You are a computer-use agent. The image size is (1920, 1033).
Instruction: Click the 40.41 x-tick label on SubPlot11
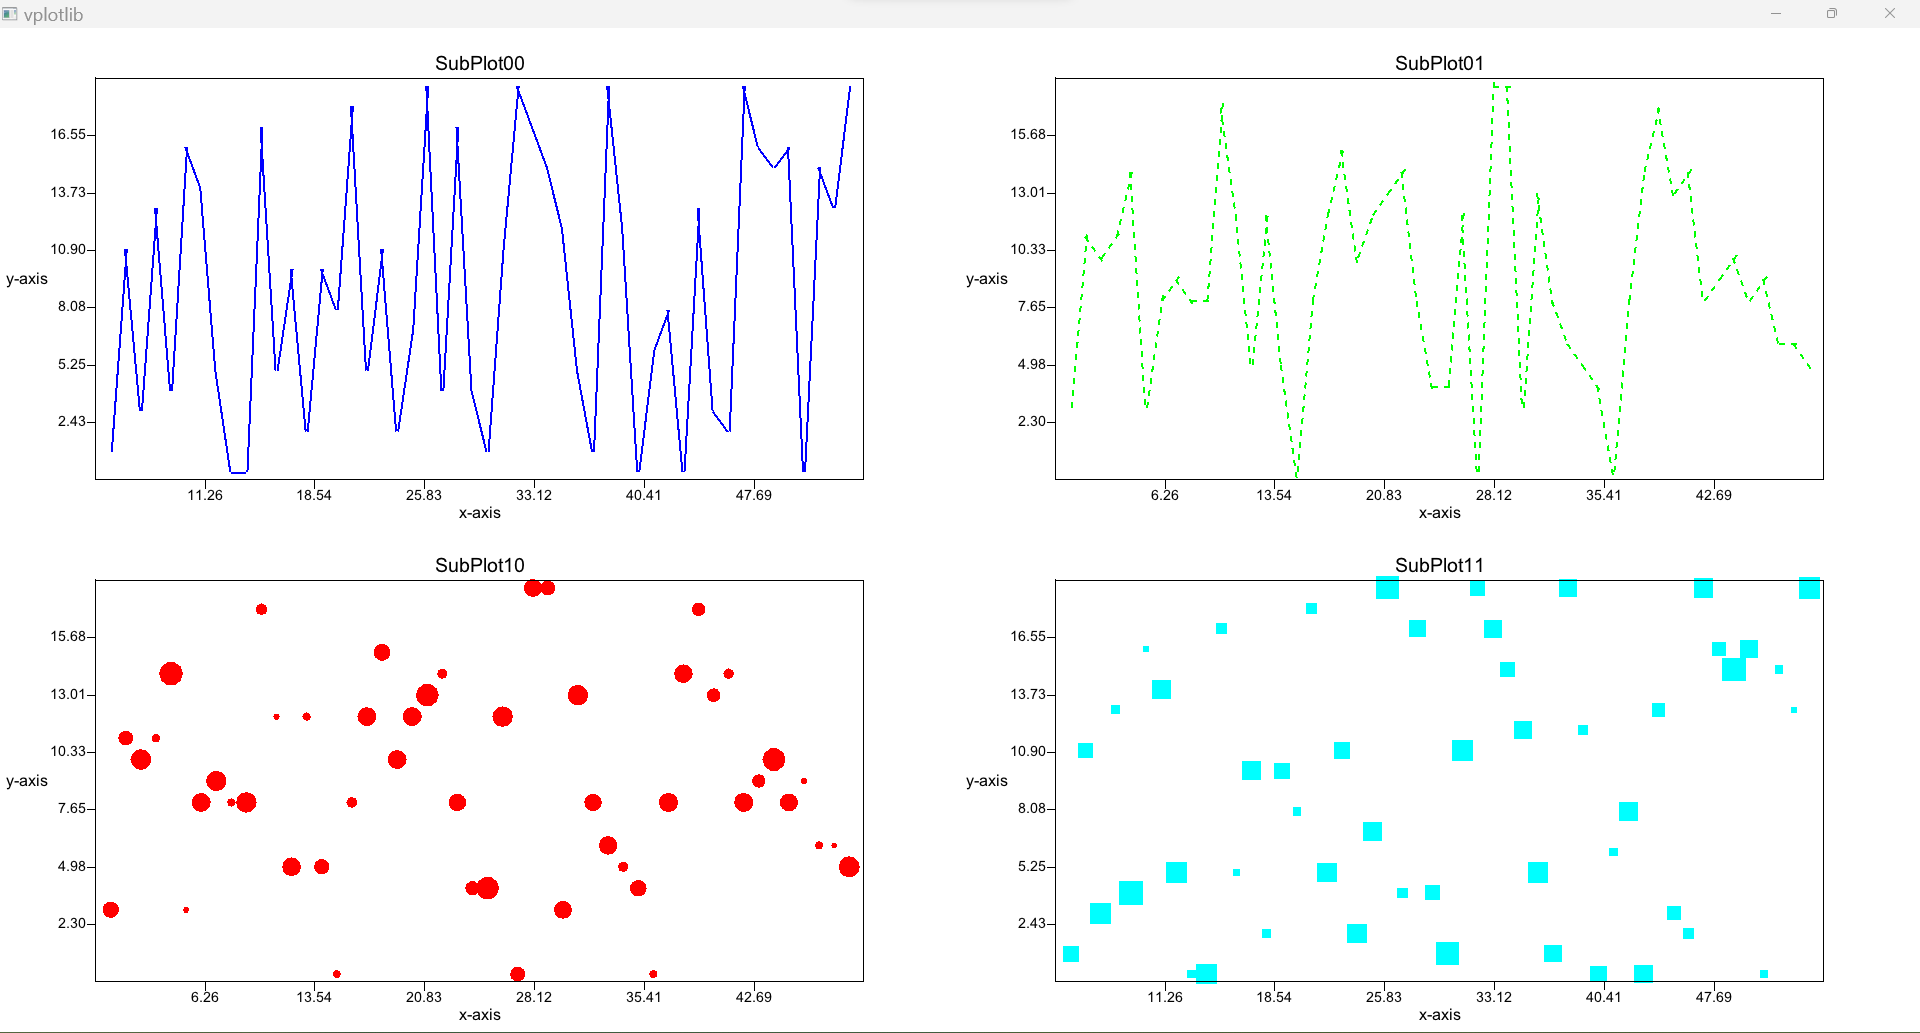pos(1603,997)
